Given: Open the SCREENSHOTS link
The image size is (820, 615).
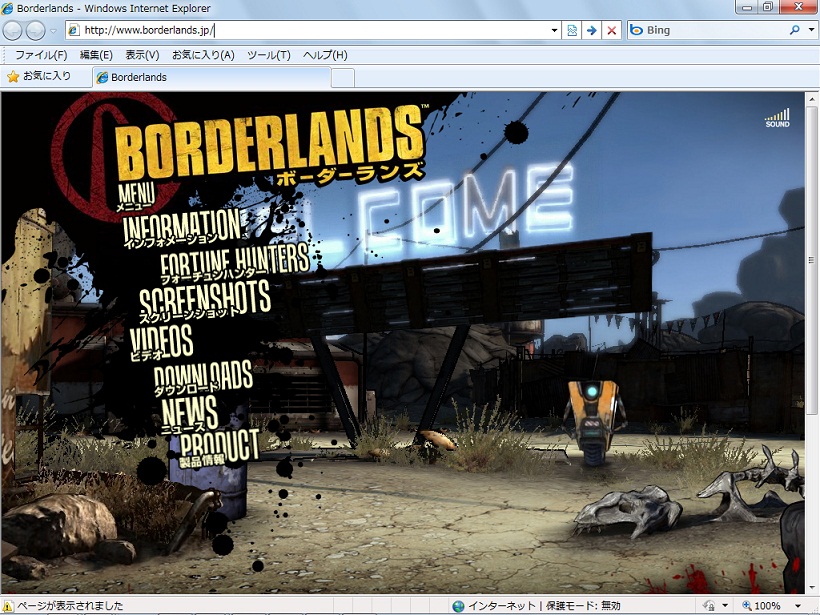Looking at the screenshot, I should [x=204, y=300].
